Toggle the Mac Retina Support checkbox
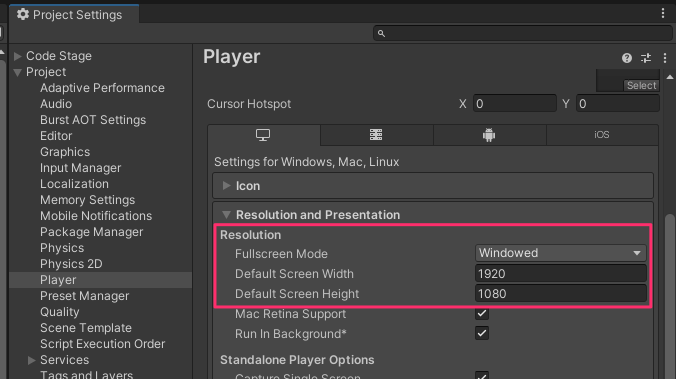This screenshot has width=676, height=379. 482,313
